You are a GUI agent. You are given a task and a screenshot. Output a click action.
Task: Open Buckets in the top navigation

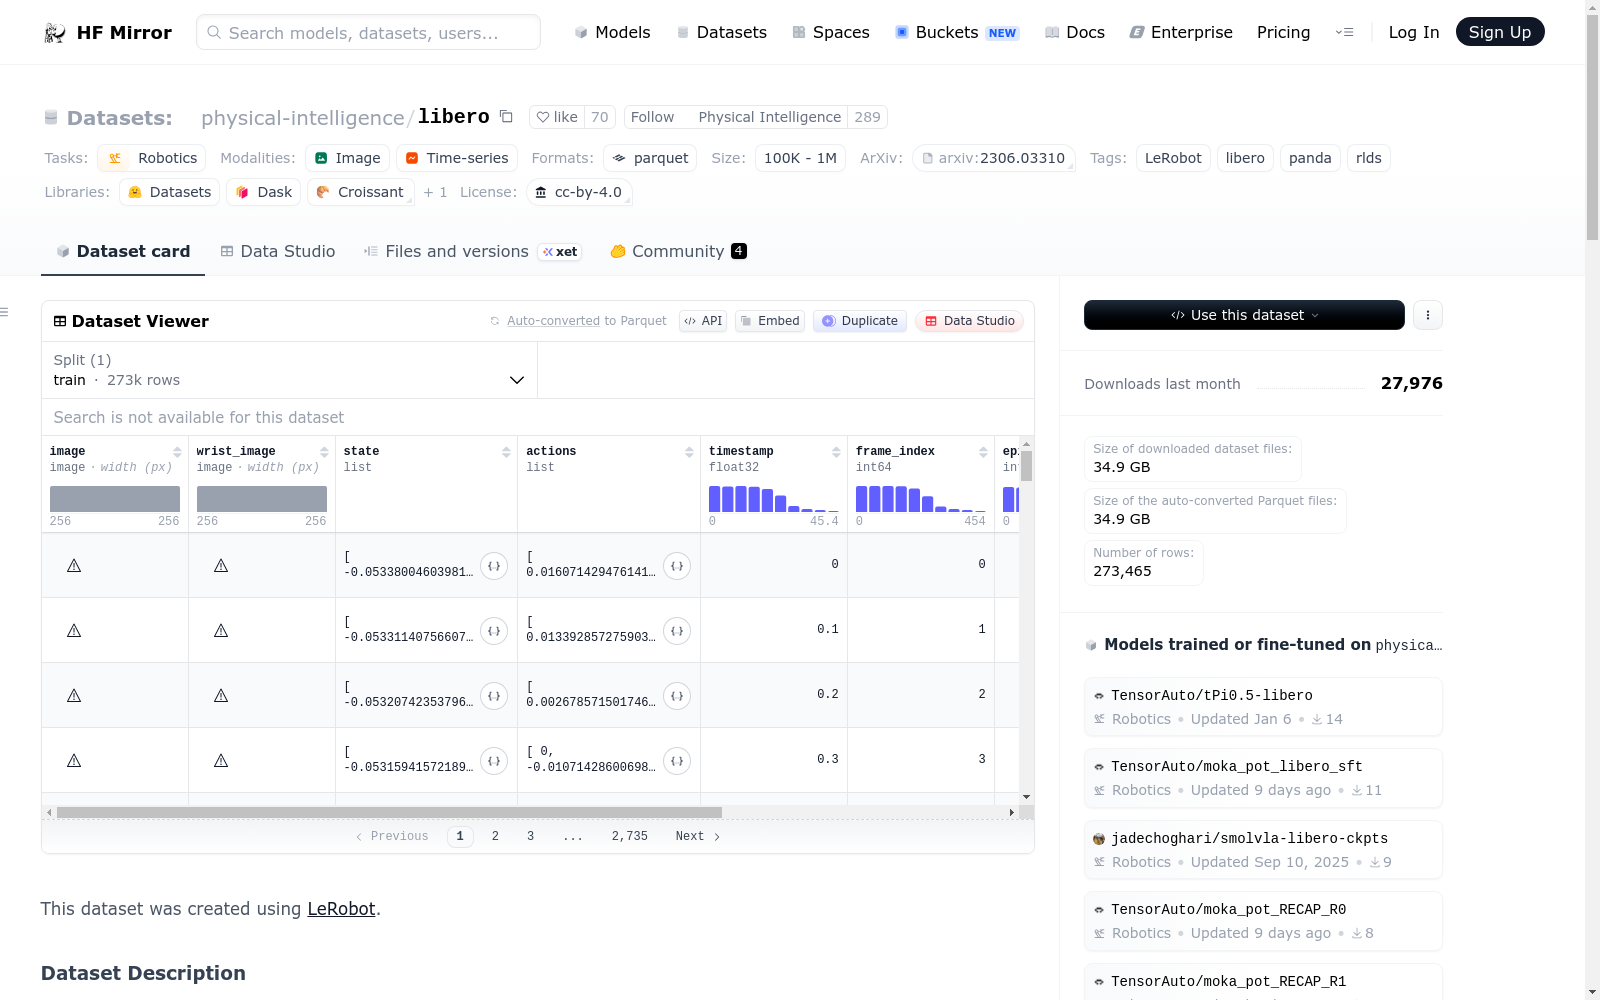tap(957, 33)
